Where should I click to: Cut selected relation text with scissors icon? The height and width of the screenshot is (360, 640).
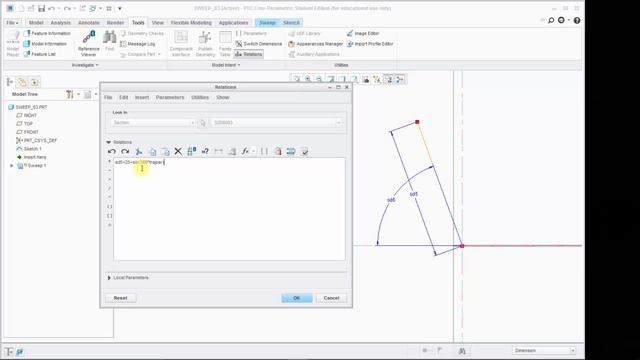pyautogui.click(x=139, y=151)
